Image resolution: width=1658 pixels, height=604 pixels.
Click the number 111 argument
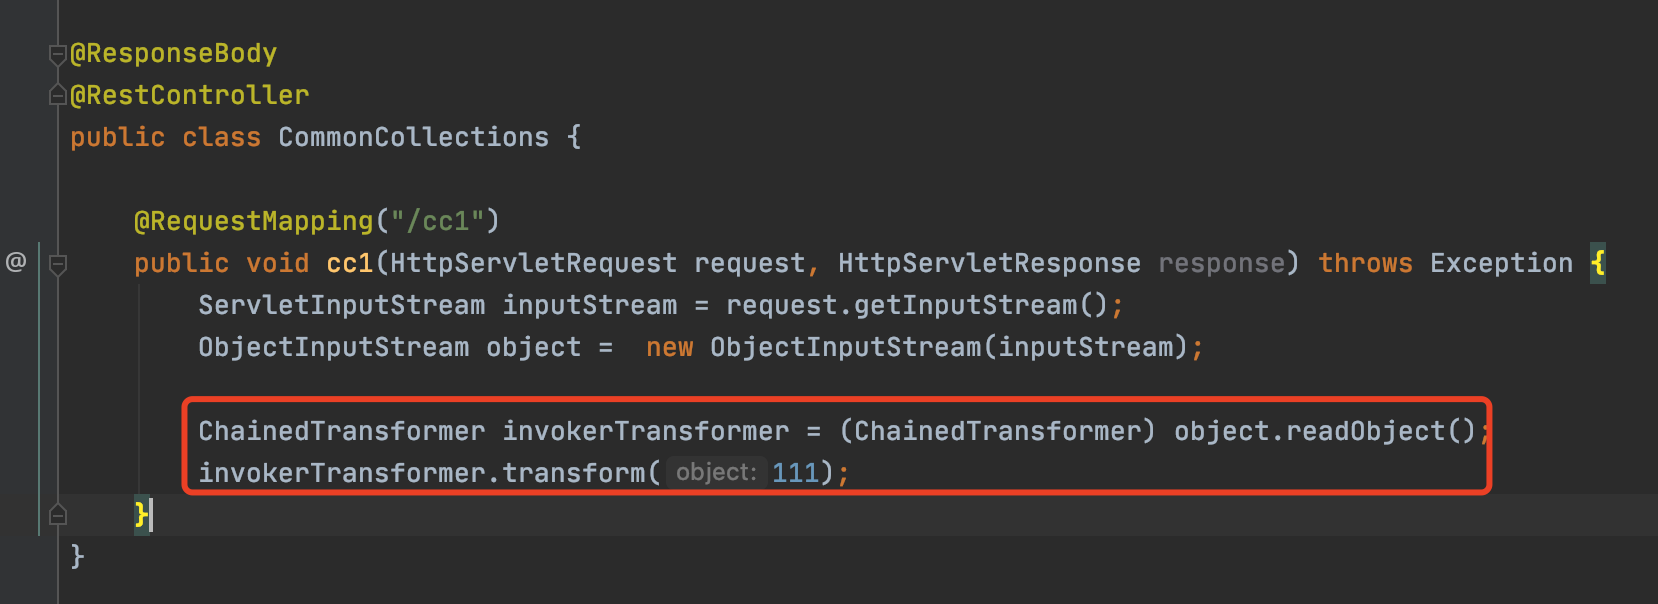click(795, 472)
